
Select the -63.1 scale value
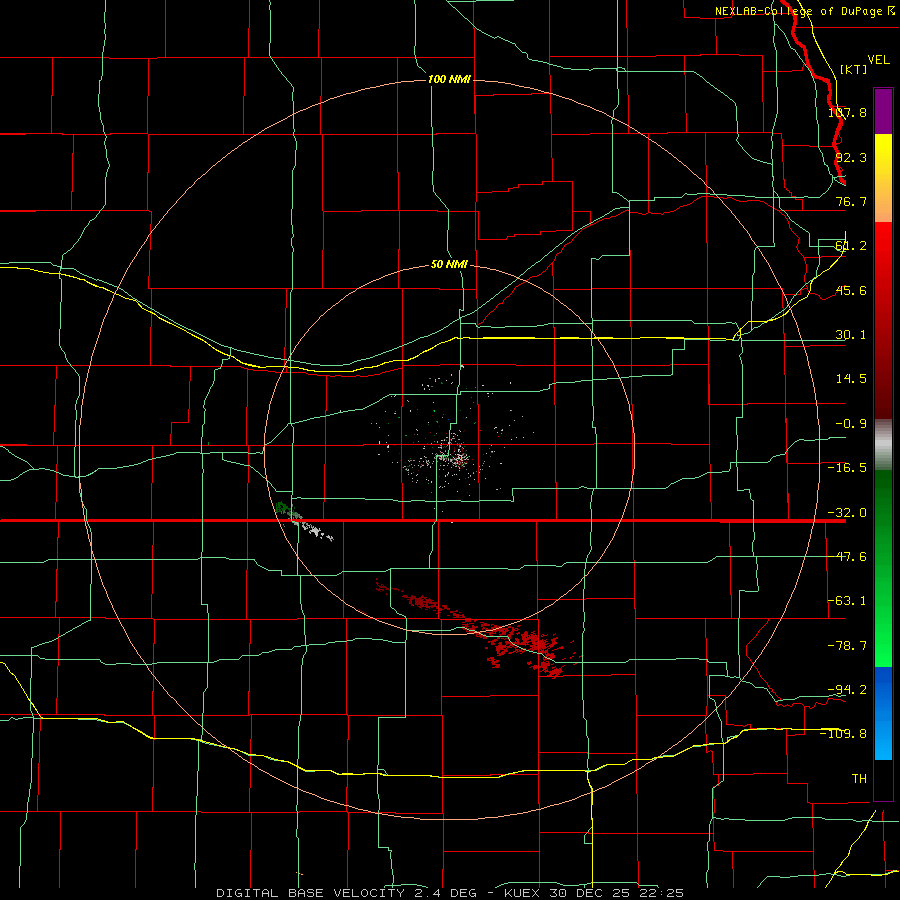[847, 601]
